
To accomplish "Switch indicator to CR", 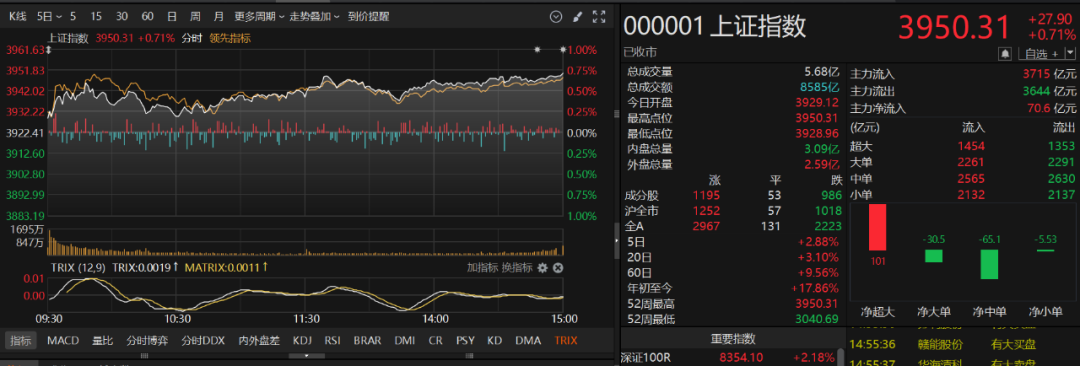I will (x=435, y=340).
